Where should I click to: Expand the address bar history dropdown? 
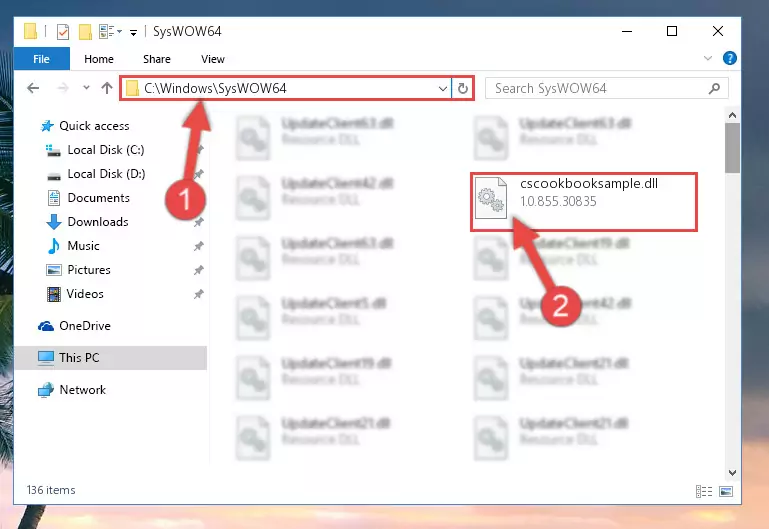[442, 89]
